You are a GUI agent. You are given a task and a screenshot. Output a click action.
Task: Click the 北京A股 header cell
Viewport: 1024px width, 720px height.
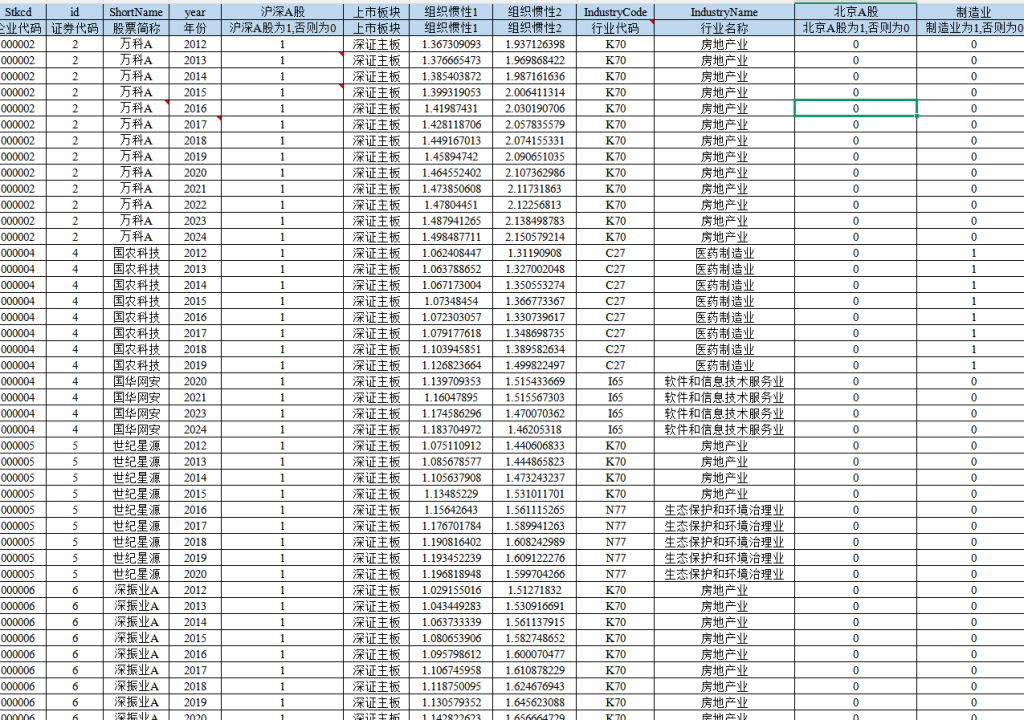tap(855, 11)
